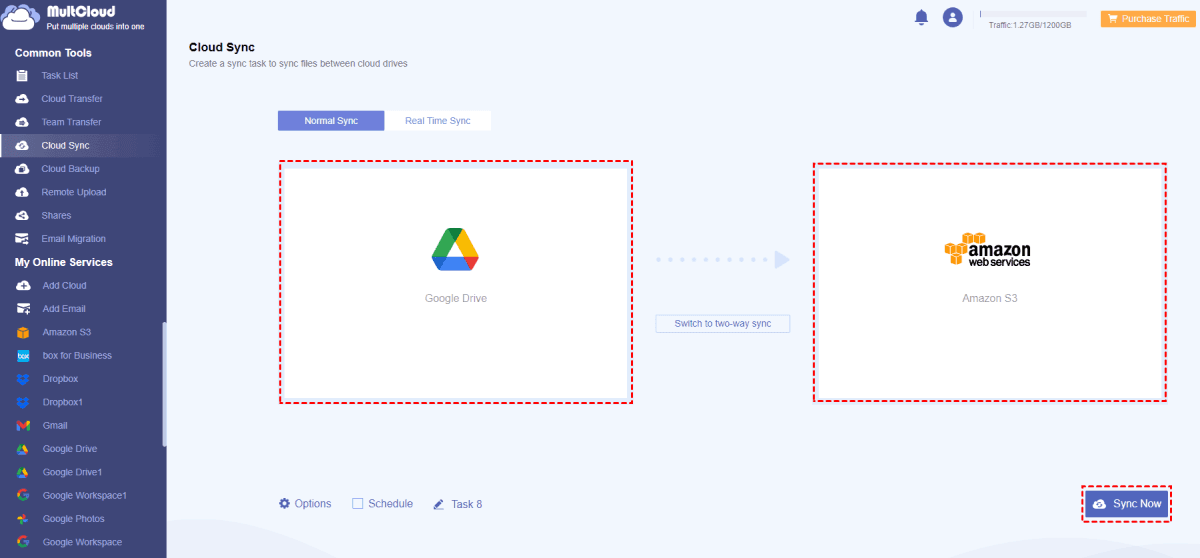The image size is (1200, 558).
Task: Switch to the Normal Sync tab
Action: (331, 121)
